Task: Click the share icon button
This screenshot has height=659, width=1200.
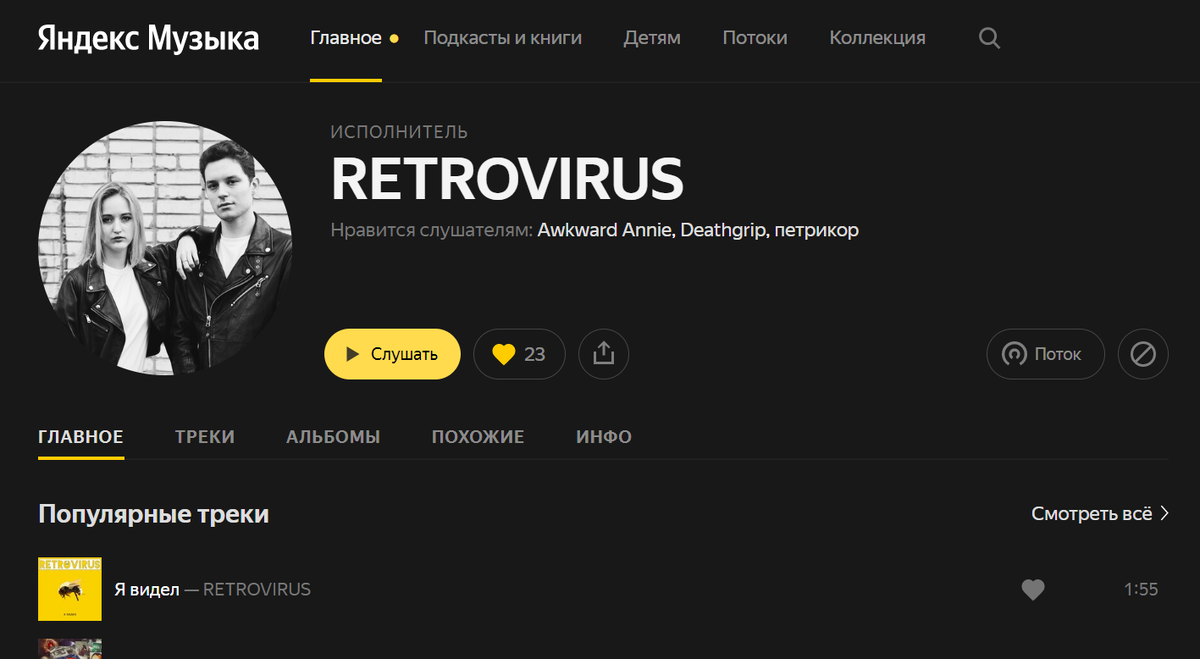Action: 603,354
